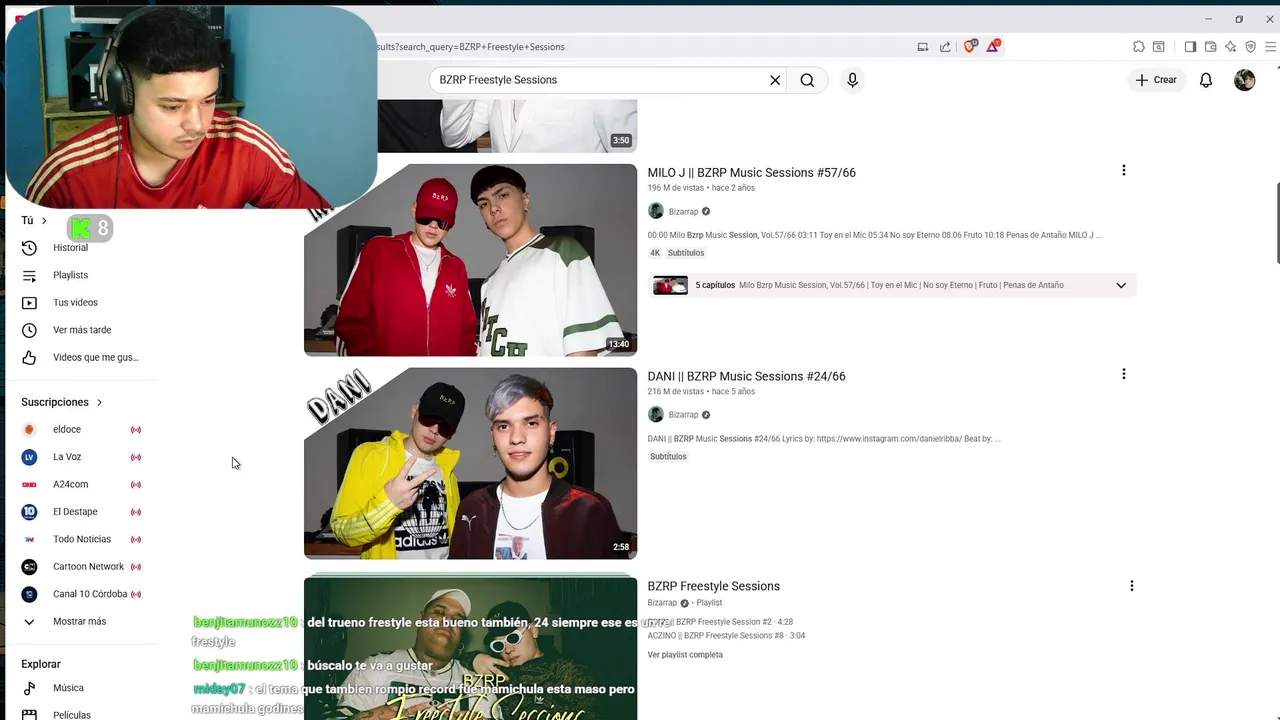Click the Cartoon Network channel icon

pyautogui.click(x=29, y=567)
